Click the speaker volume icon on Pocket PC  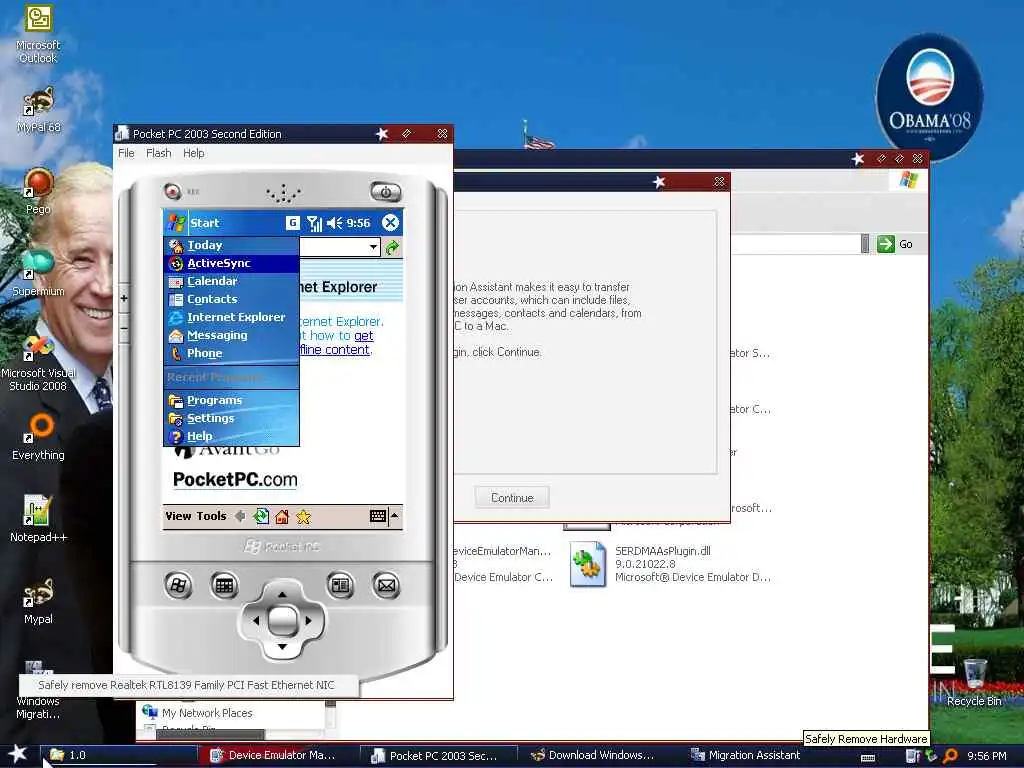334,223
